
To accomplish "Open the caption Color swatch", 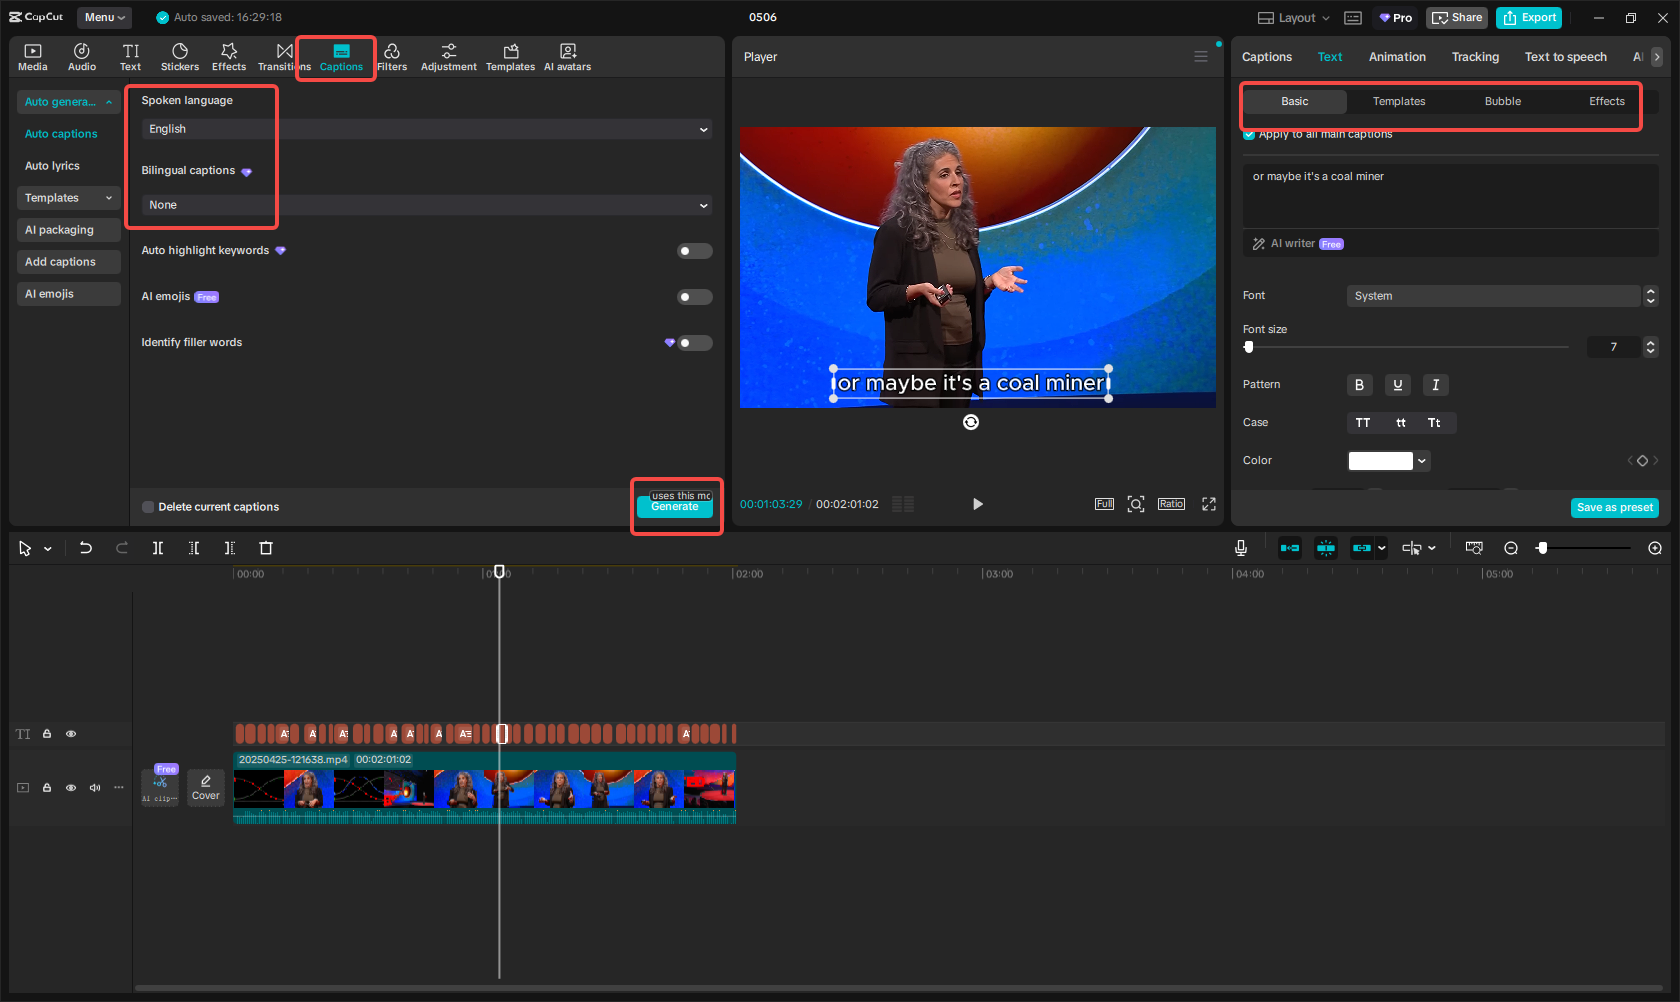I will pos(1380,461).
